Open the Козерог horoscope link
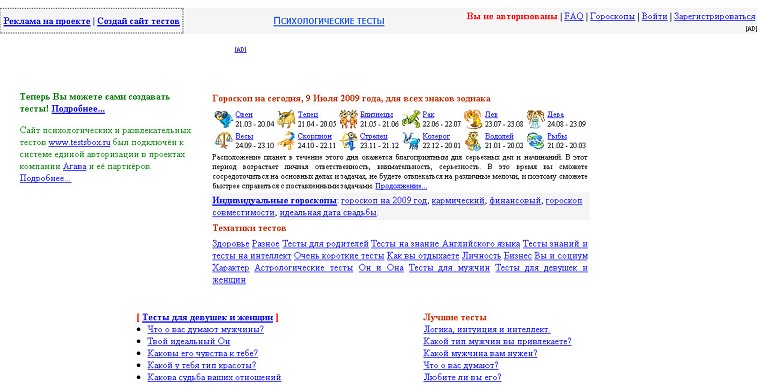The image size is (757, 385). [x=436, y=136]
